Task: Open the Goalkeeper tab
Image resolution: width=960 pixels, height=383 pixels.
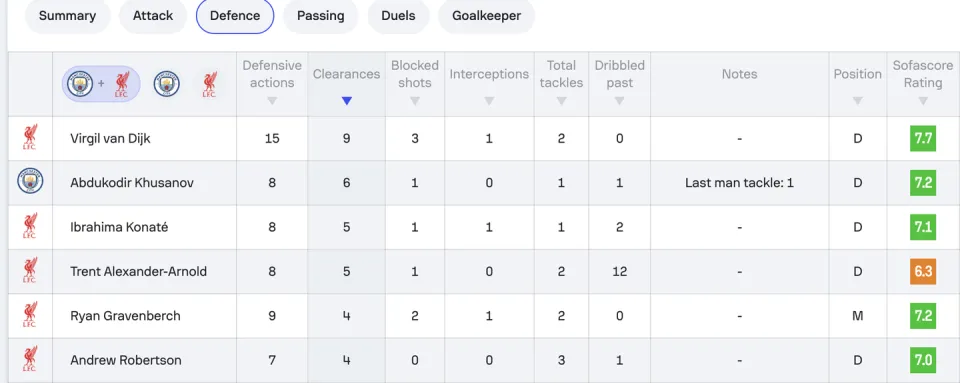Action: [x=486, y=16]
